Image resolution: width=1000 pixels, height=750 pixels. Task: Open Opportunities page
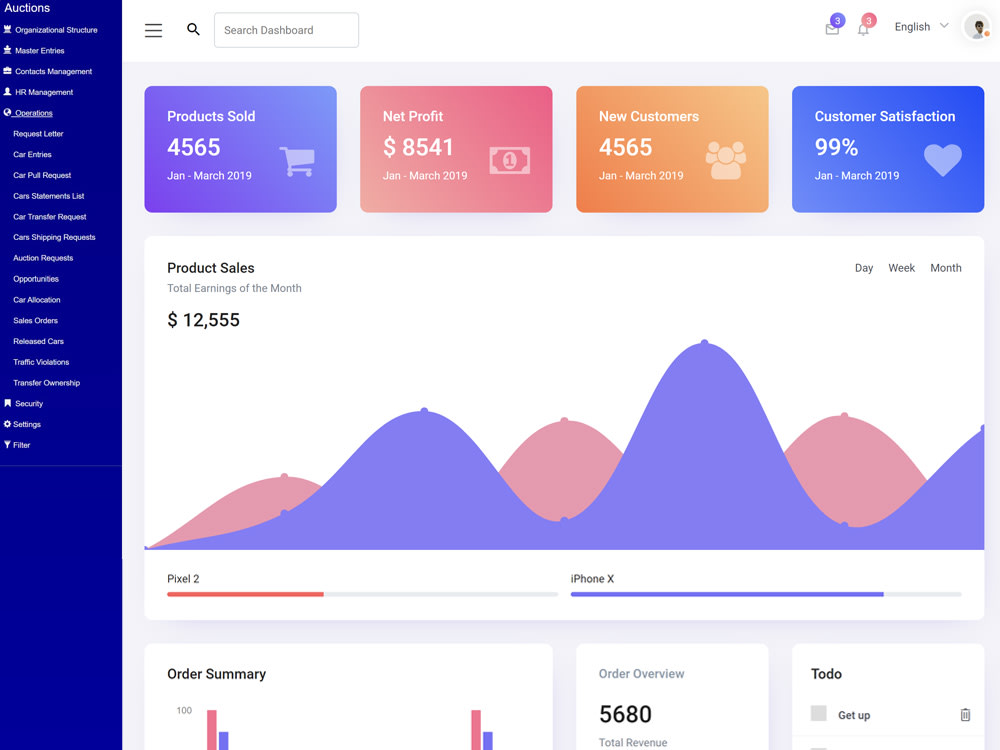pos(36,279)
